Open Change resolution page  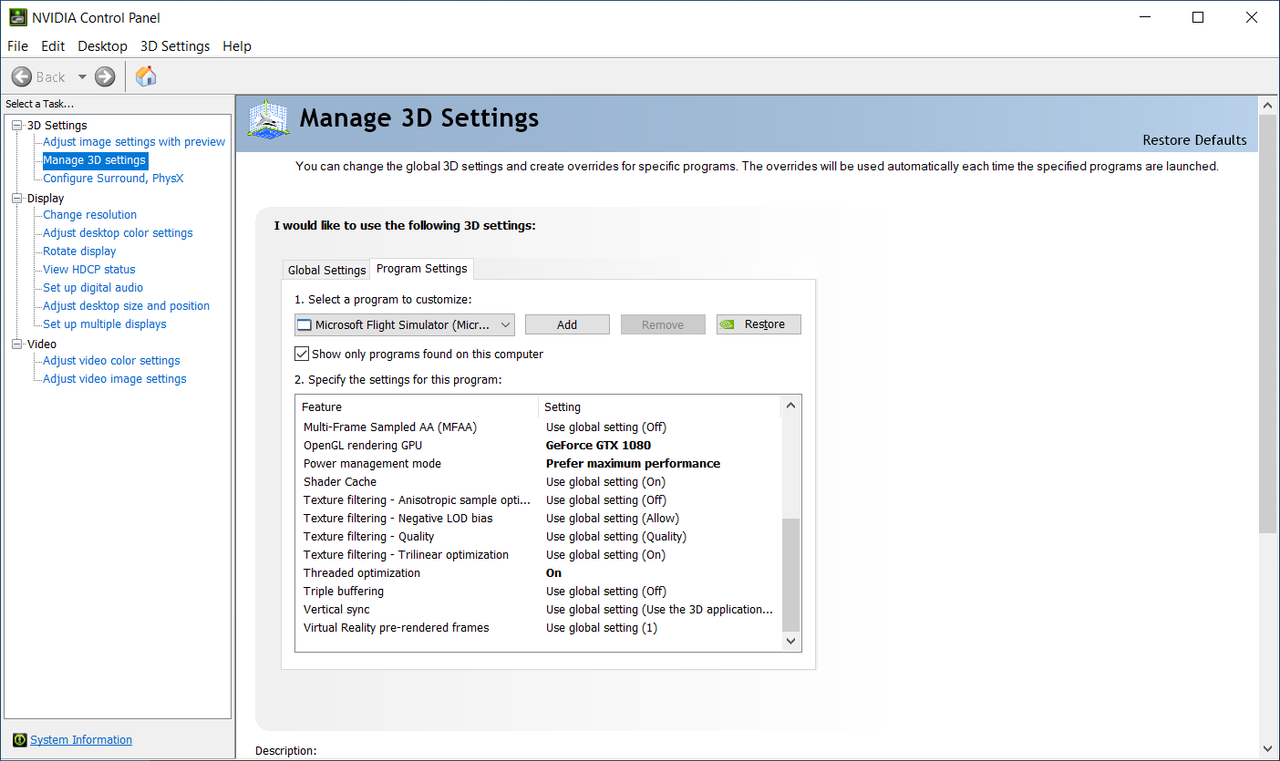tap(90, 215)
